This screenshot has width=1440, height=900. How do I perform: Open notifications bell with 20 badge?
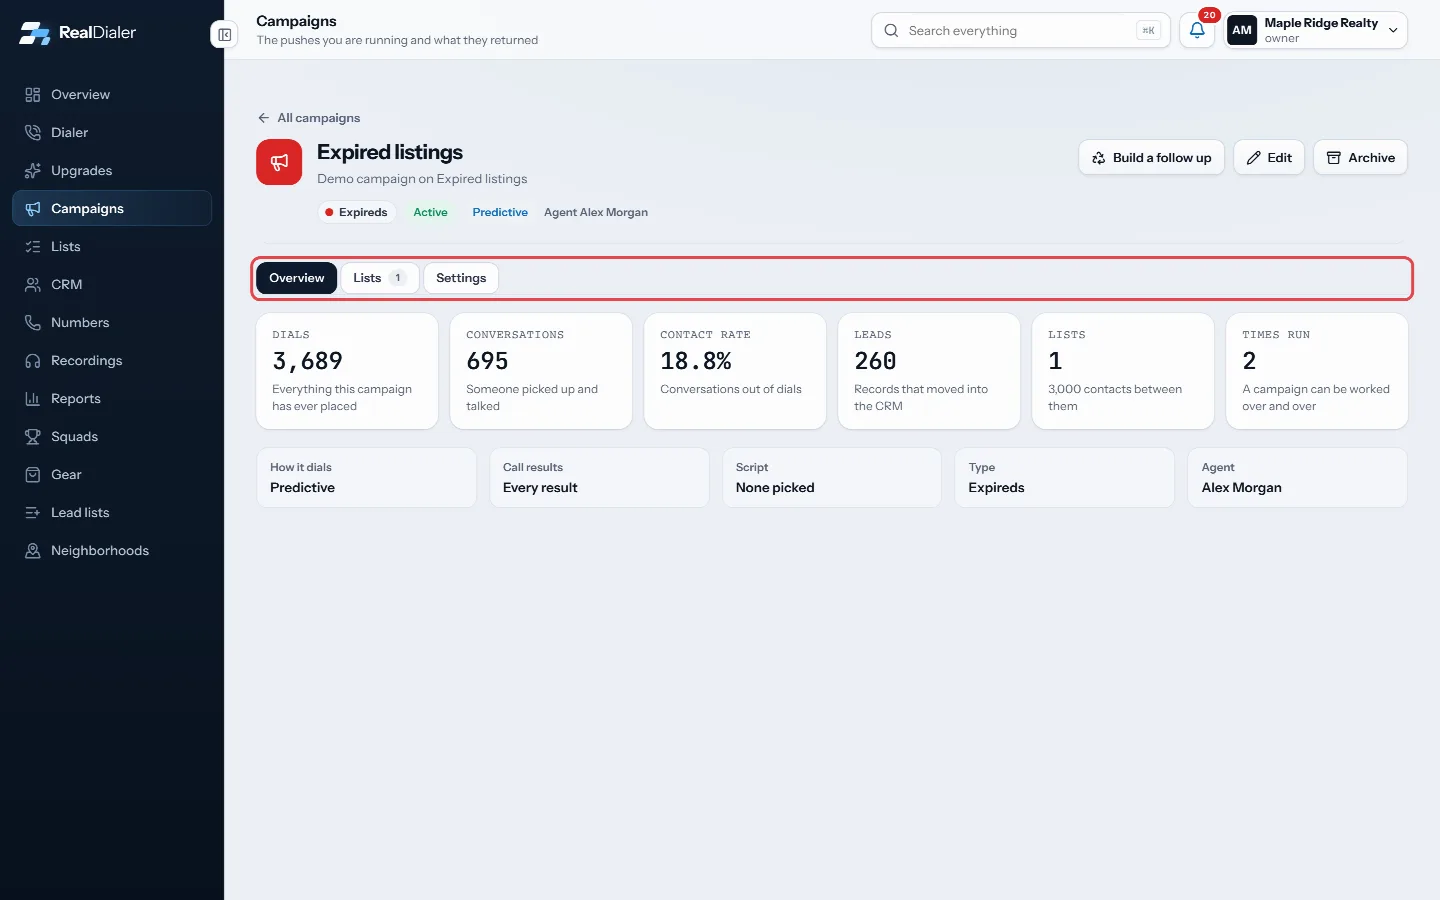1197,30
